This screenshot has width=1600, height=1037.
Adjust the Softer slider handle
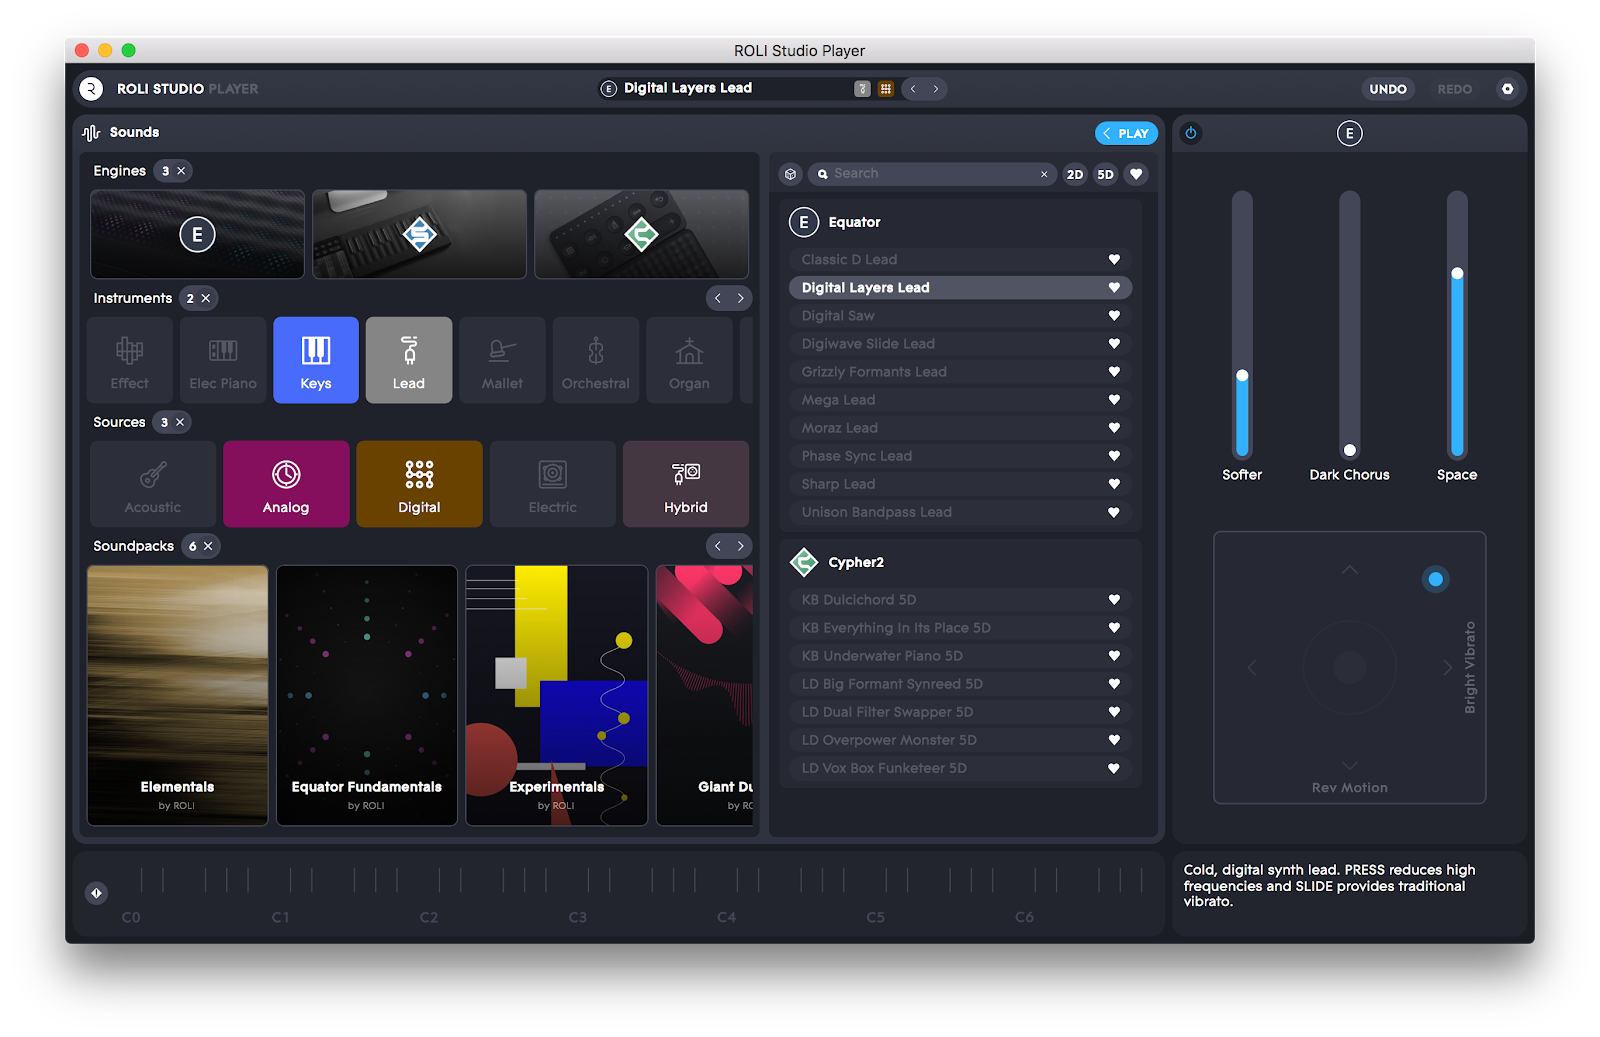[1242, 376]
